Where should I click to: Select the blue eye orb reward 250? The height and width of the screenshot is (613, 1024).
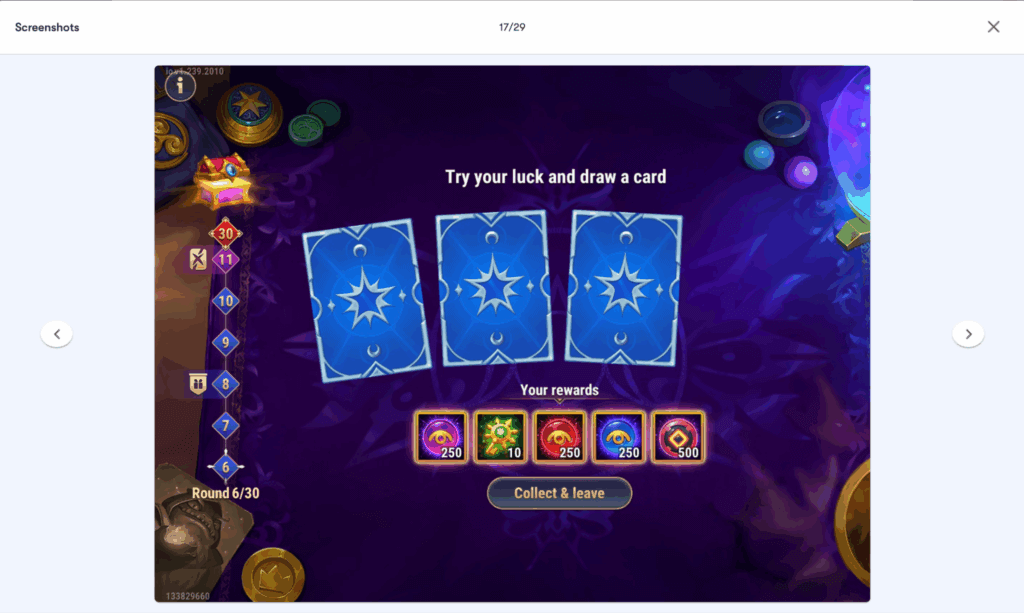pyautogui.click(x=618, y=437)
